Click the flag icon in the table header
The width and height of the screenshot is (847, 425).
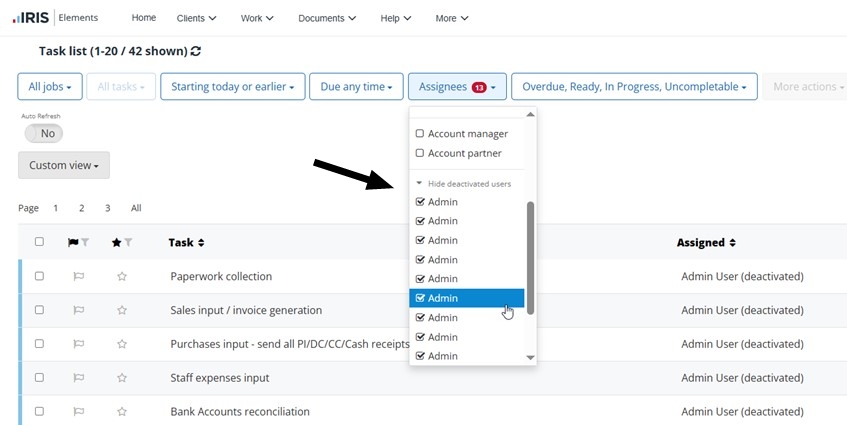point(73,242)
